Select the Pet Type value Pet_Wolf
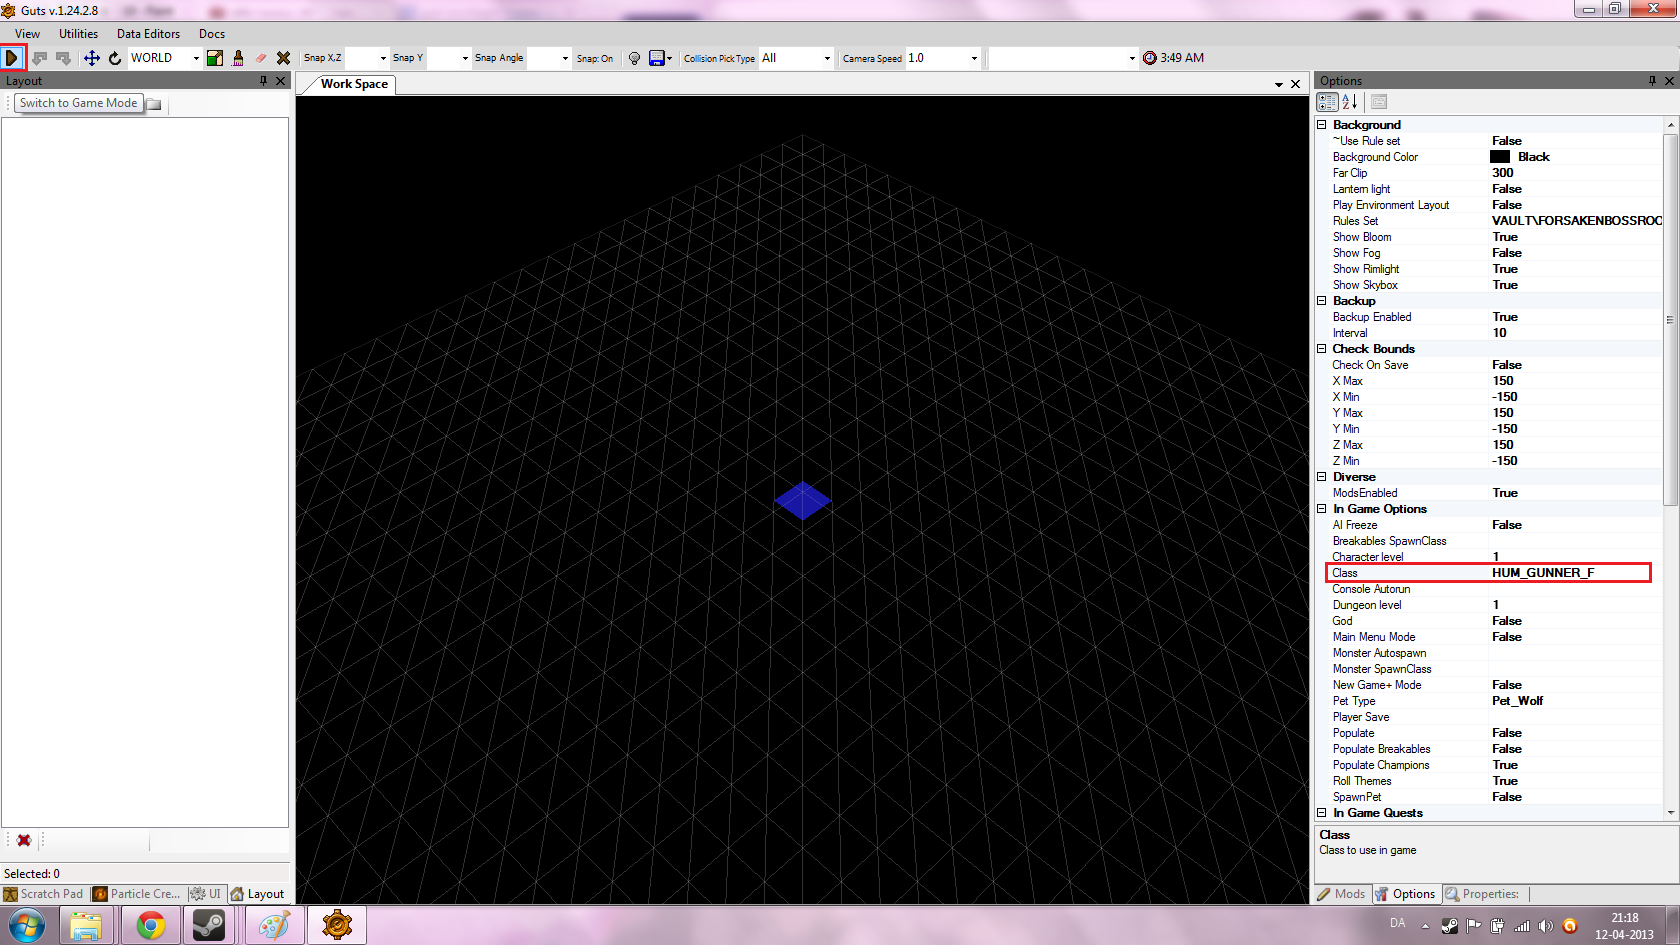Screen dimensions: 1680x945 (x=1518, y=701)
